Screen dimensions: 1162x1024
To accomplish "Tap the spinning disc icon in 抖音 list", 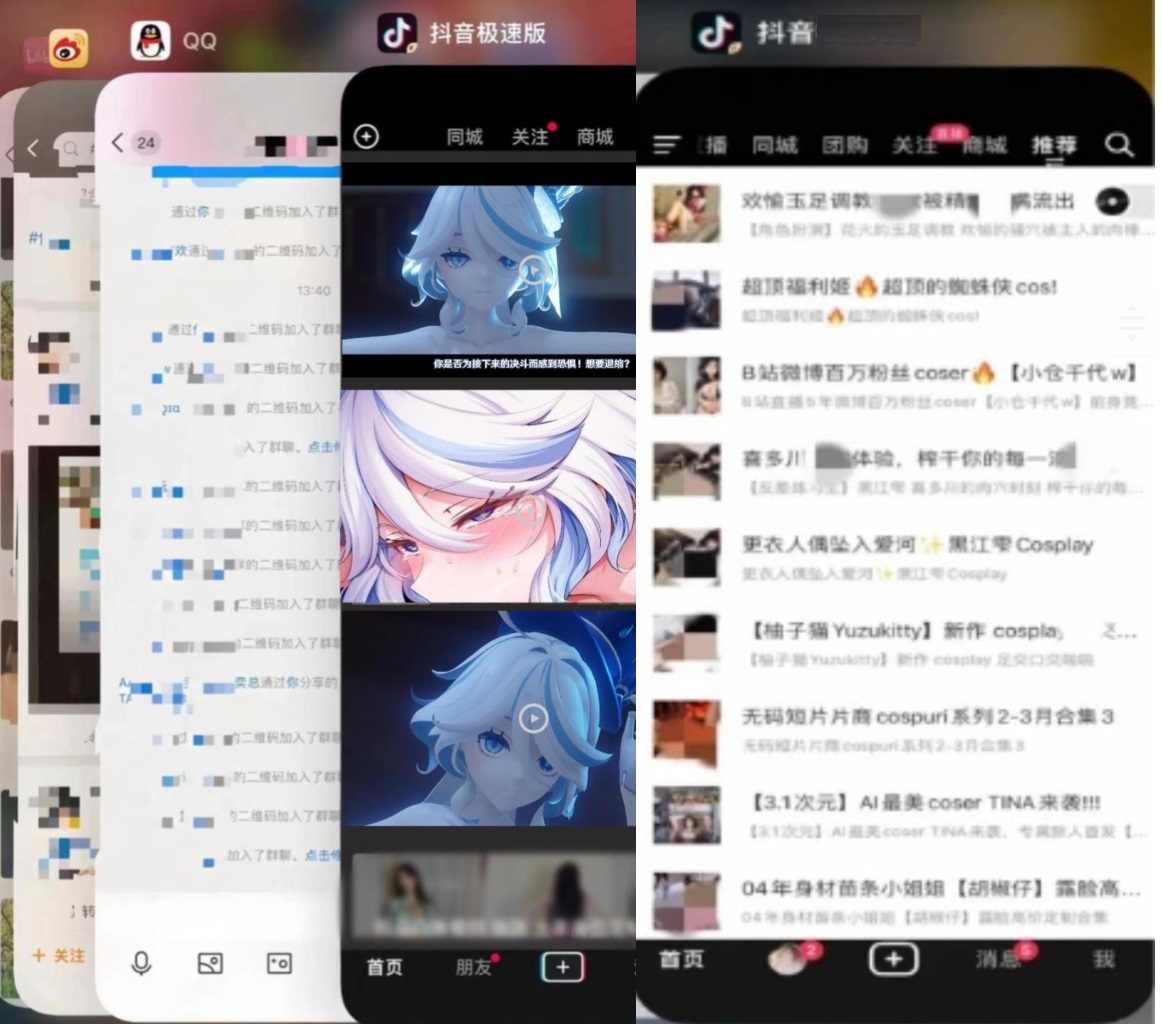I will [1112, 202].
